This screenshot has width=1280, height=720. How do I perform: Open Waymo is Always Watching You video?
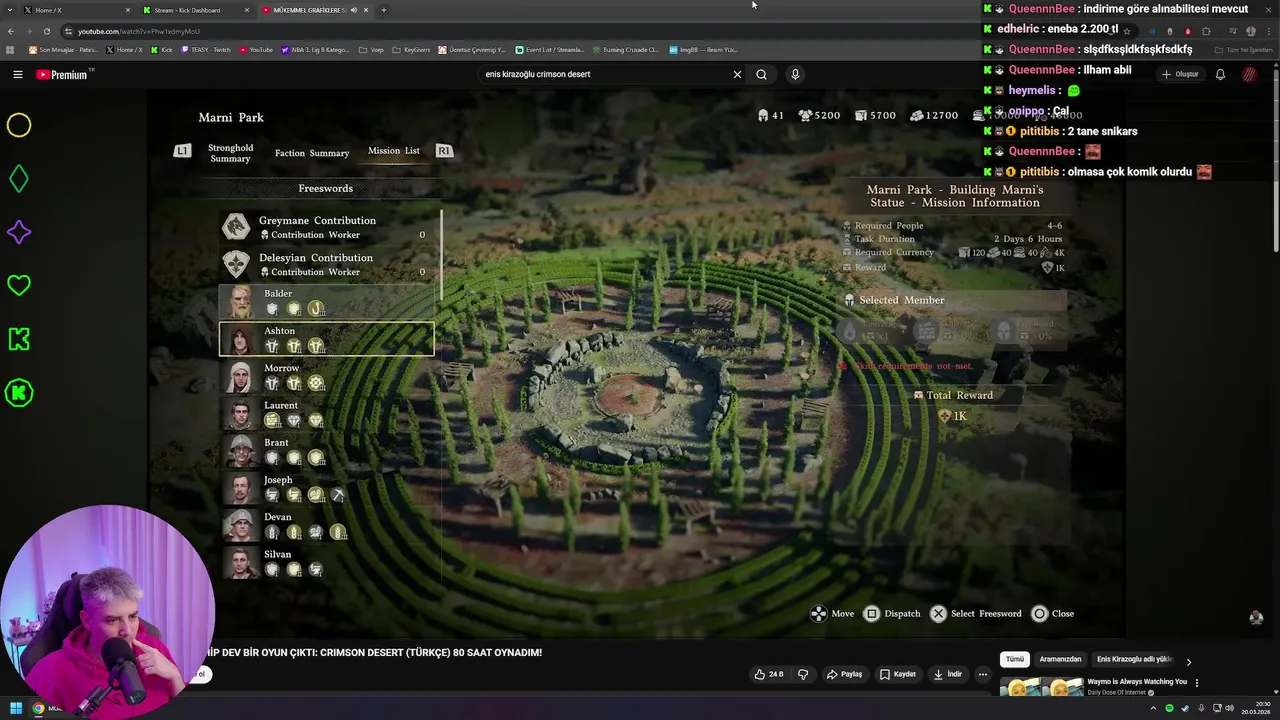pyautogui.click(x=1137, y=682)
